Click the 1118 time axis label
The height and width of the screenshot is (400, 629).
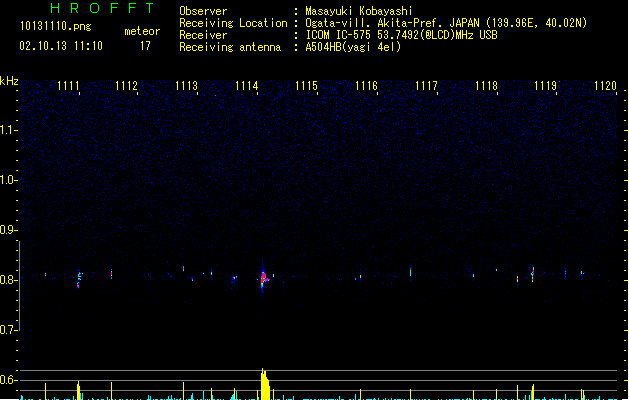[486, 86]
